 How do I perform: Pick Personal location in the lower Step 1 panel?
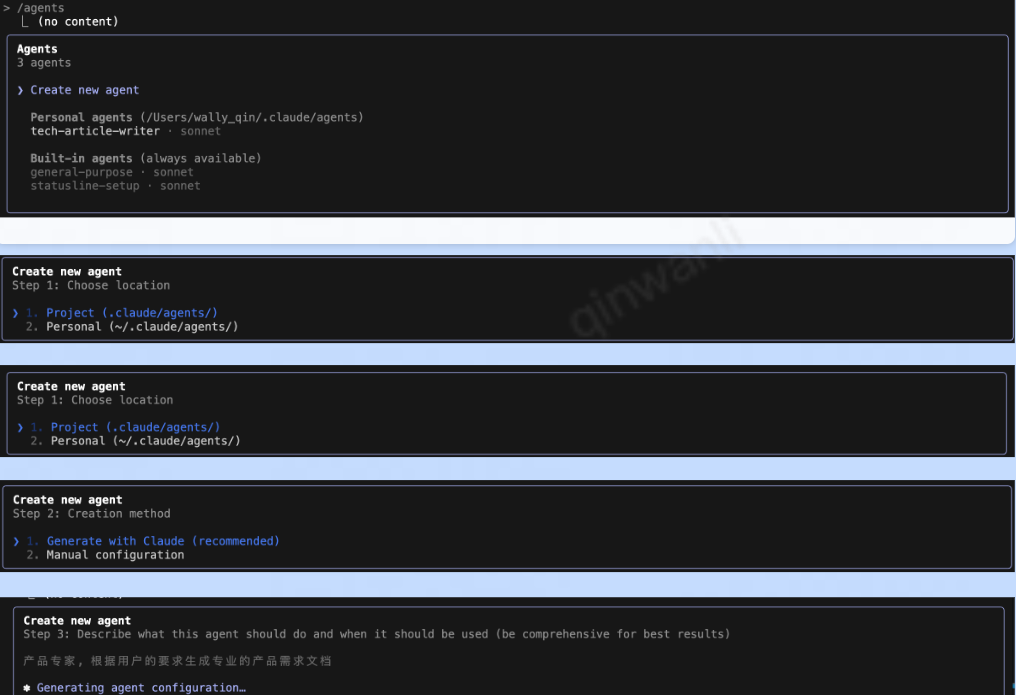click(x=145, y=441)
